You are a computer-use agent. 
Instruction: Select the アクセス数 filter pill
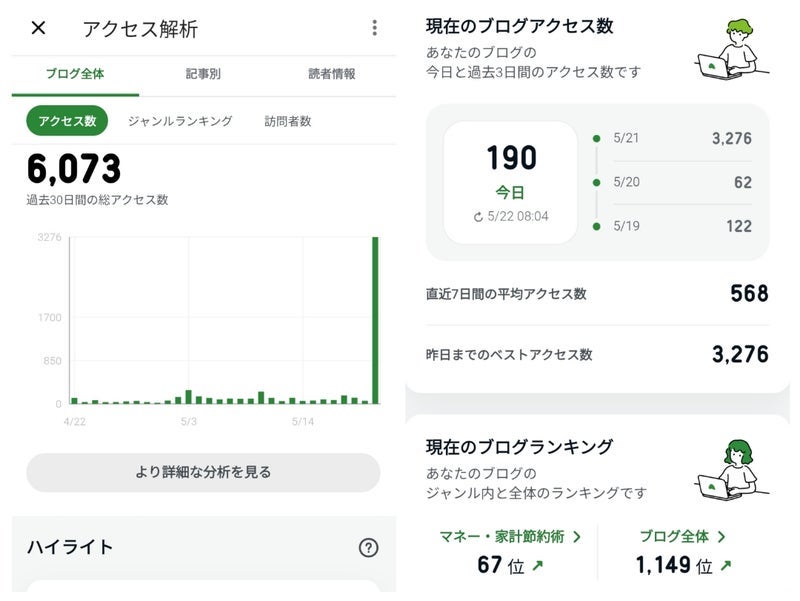tap(67, 121)
